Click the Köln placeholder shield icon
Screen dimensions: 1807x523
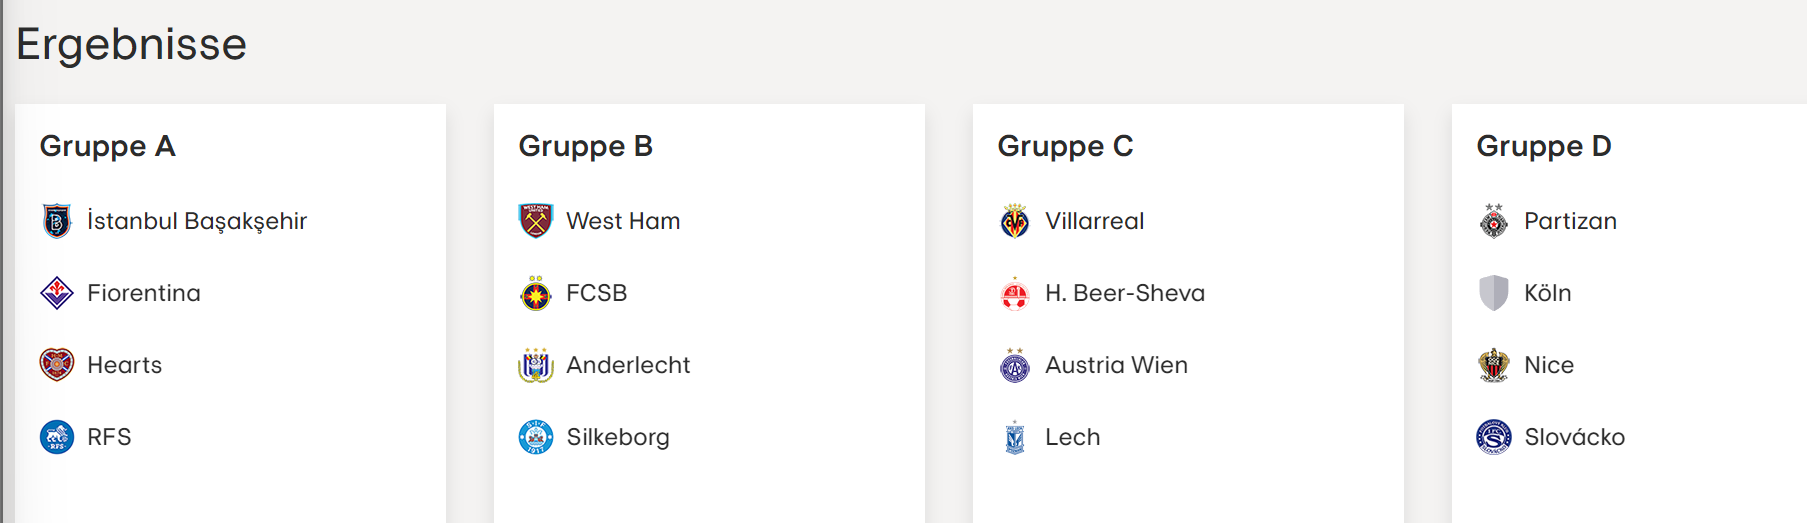[x=1494, y=293]
